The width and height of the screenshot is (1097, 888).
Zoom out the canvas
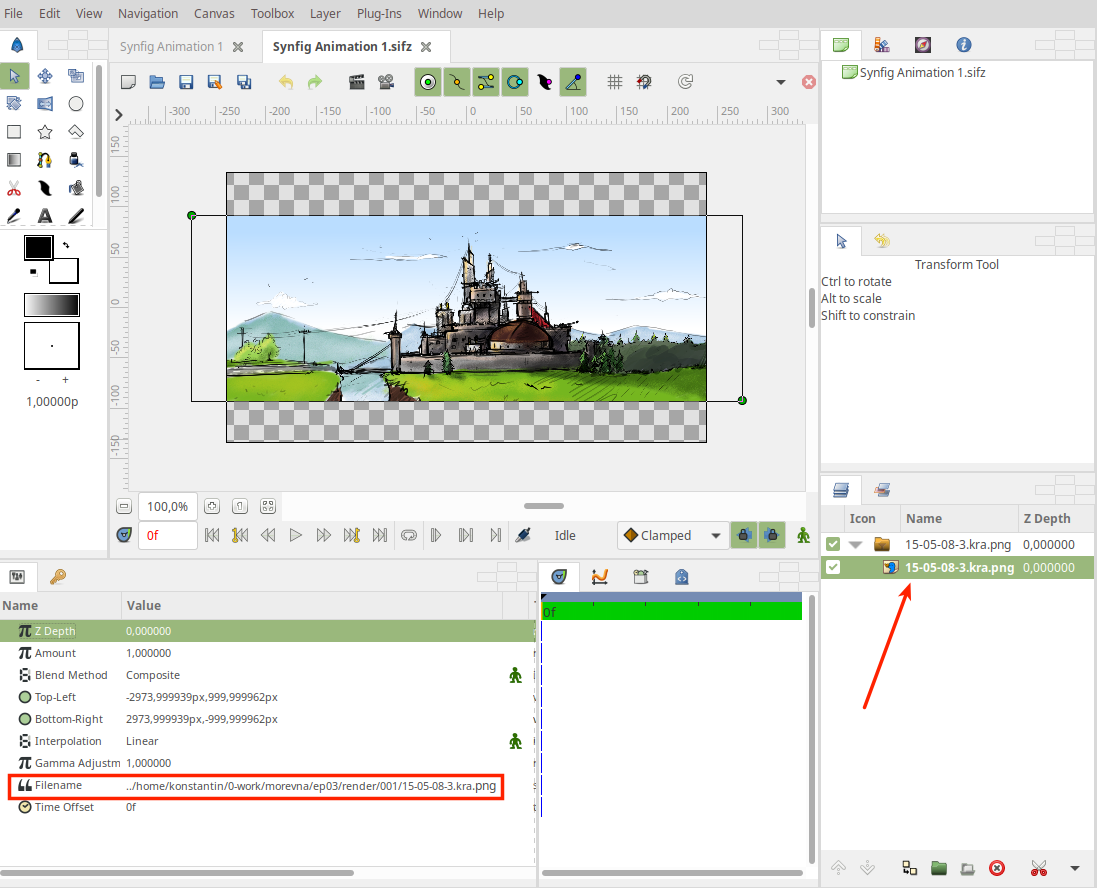coord(124,506)
